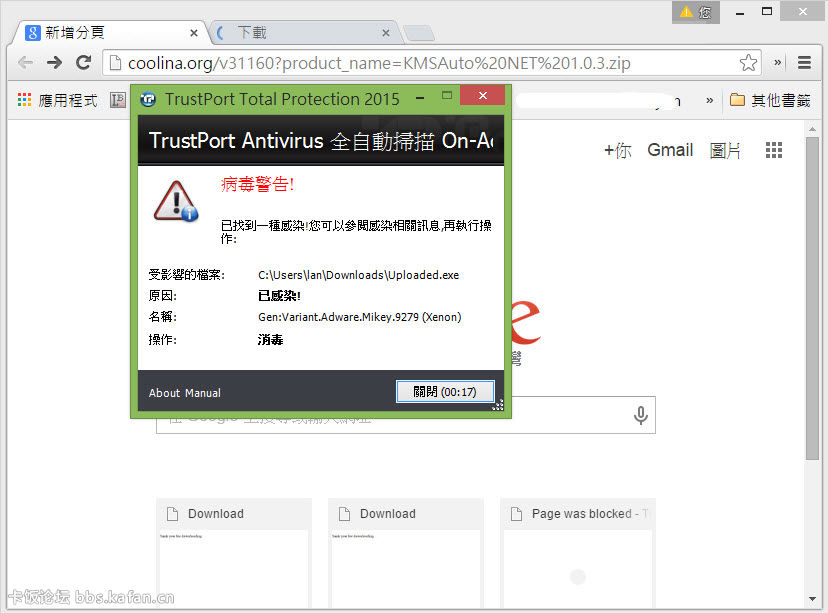The height and width of the screenshot is (613, 828).
Task: Click the browser forward arrow
Action: (54, 63)
